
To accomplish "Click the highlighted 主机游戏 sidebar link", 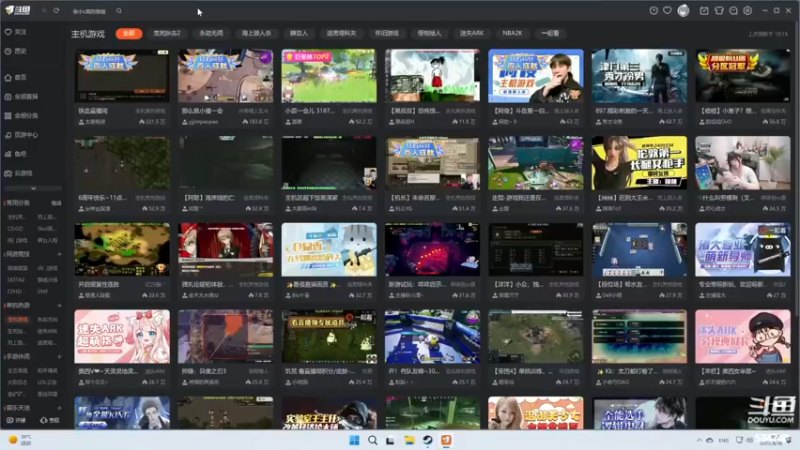I will click(x=18, y=319).
